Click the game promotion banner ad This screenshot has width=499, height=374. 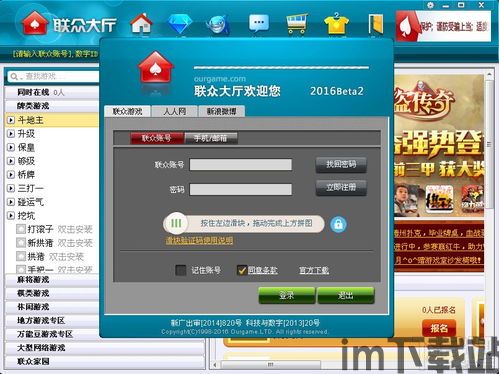tap(439, 145)
